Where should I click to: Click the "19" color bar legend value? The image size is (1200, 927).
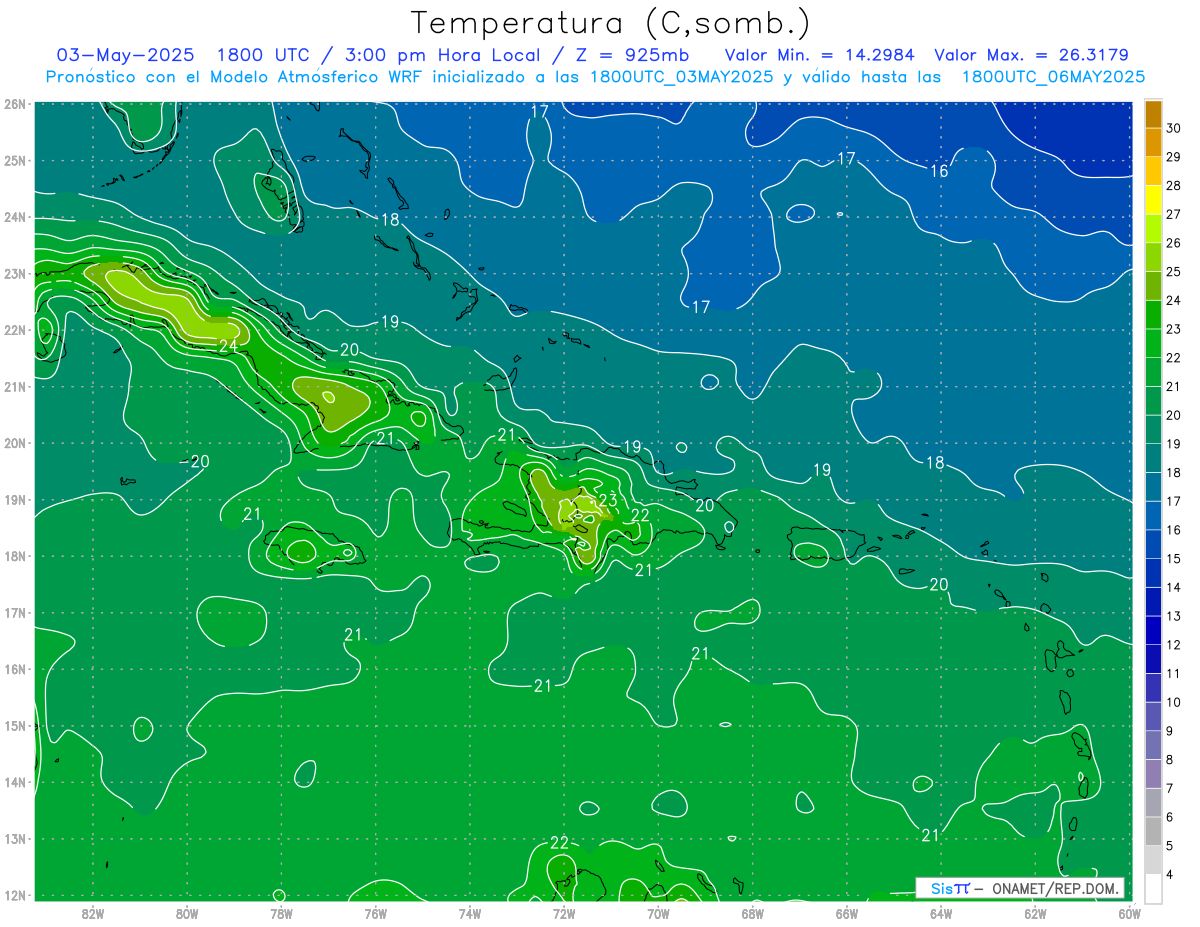point(1173,443)
